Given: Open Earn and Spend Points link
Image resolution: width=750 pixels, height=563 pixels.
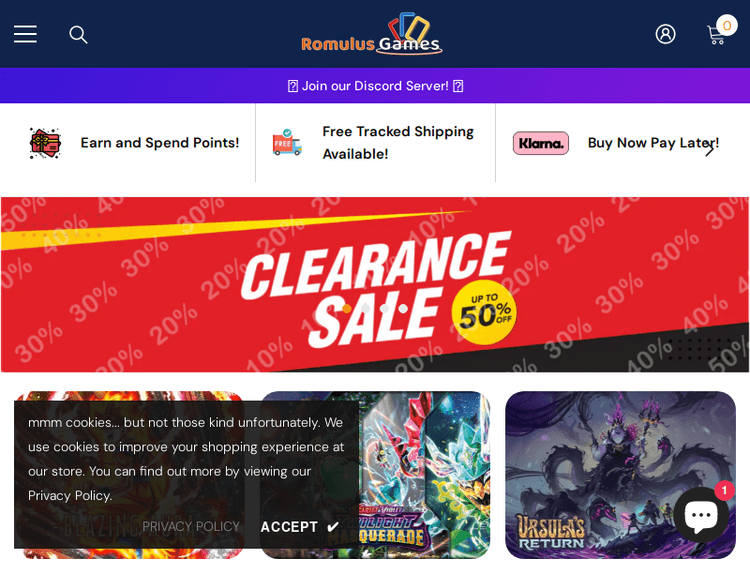Looking at the screenshot, I should pyautogui.click(x=160, y=143).
